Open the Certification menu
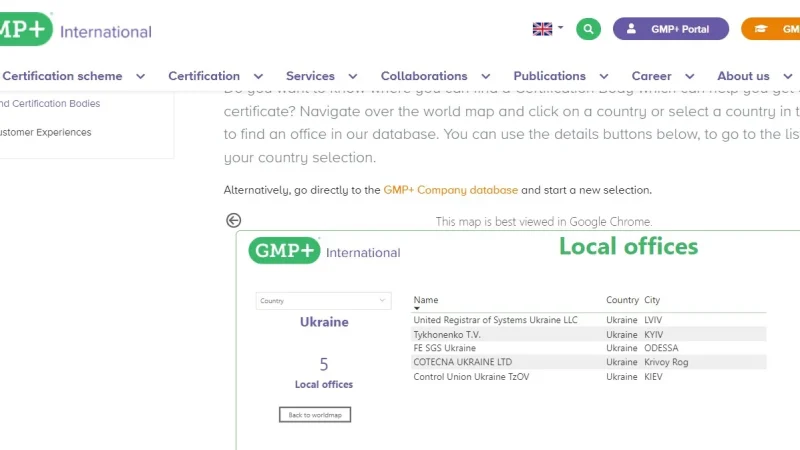 (x=204, y=76)
